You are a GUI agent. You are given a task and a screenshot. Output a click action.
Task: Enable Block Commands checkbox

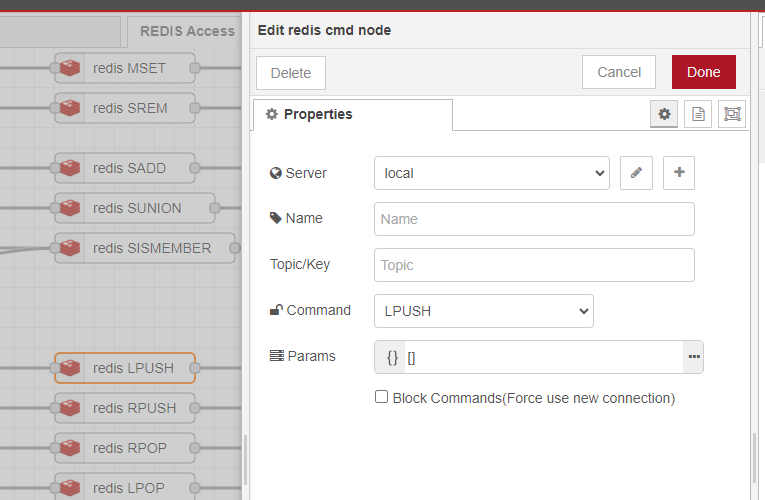(x=382, y=397)
